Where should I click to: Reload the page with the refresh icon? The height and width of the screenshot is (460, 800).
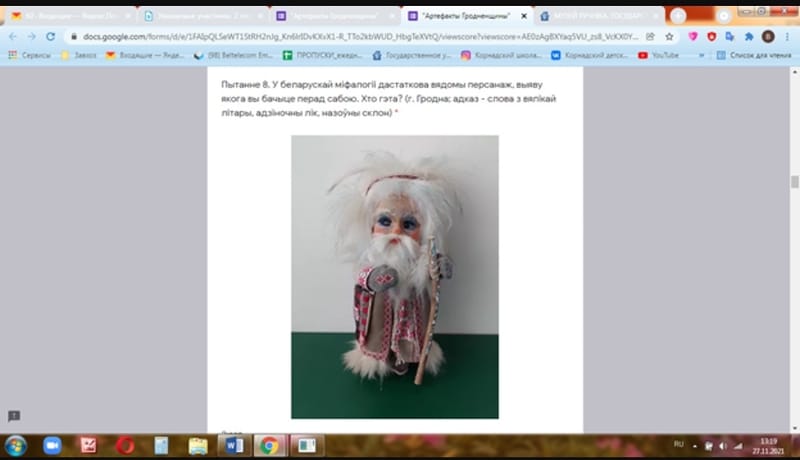pos(50,36)
